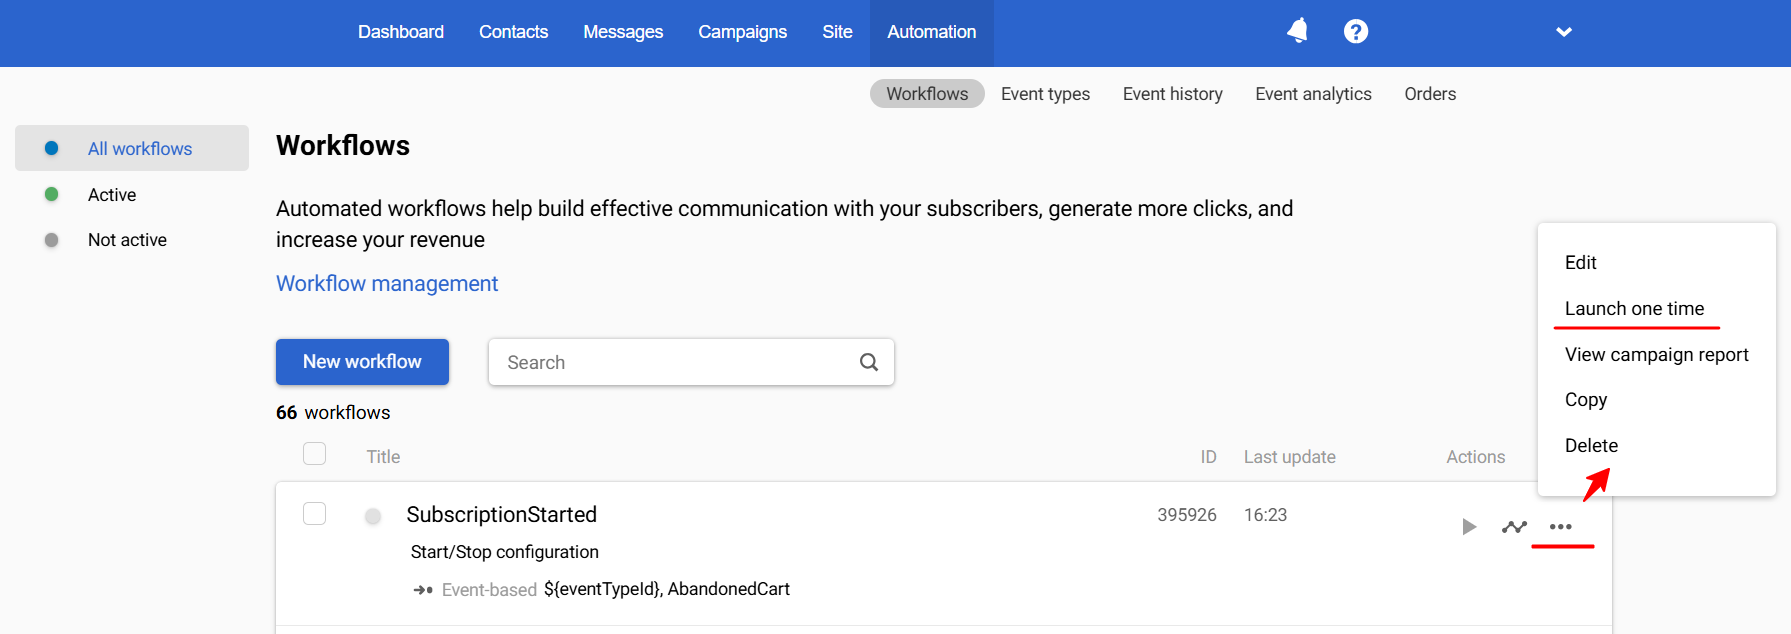Switch to the Event types tab
Viewport: 1791px width, 634px height.
[x=1045, y=94]
